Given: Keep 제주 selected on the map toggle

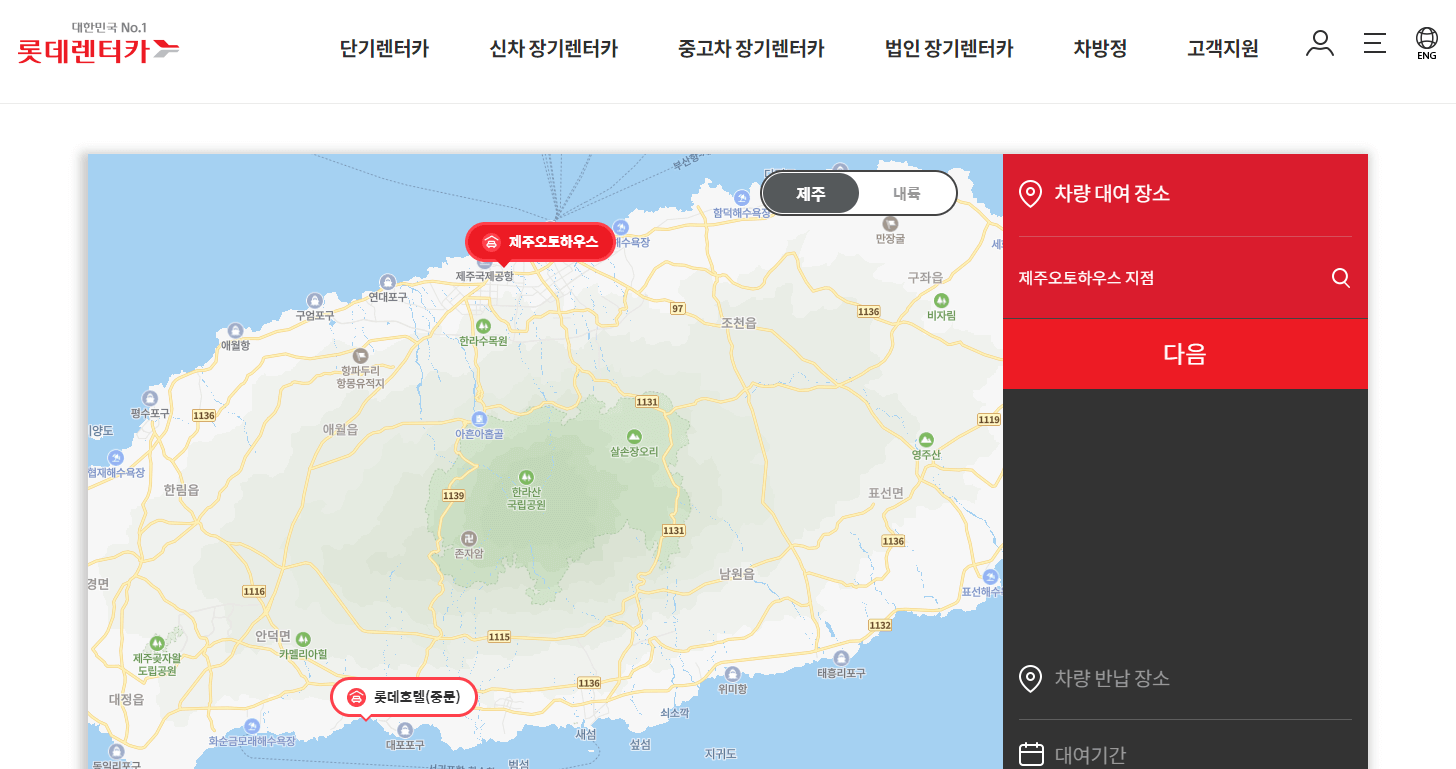Looking at the screenshot, I should [810, 193].
